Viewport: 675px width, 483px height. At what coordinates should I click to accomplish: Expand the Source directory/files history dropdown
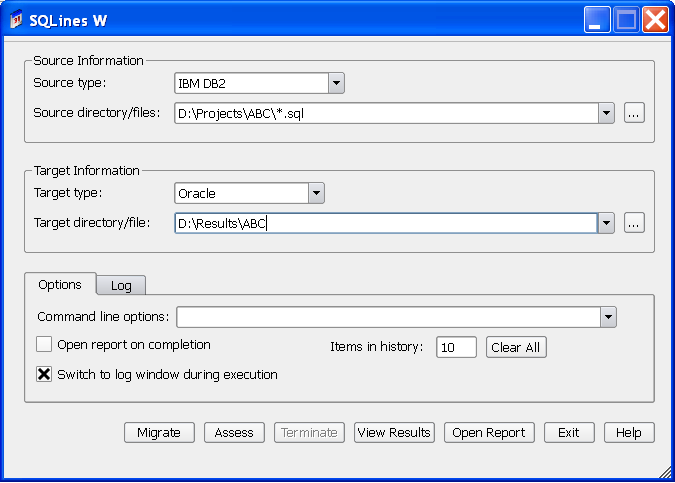[x=606, y=113]
